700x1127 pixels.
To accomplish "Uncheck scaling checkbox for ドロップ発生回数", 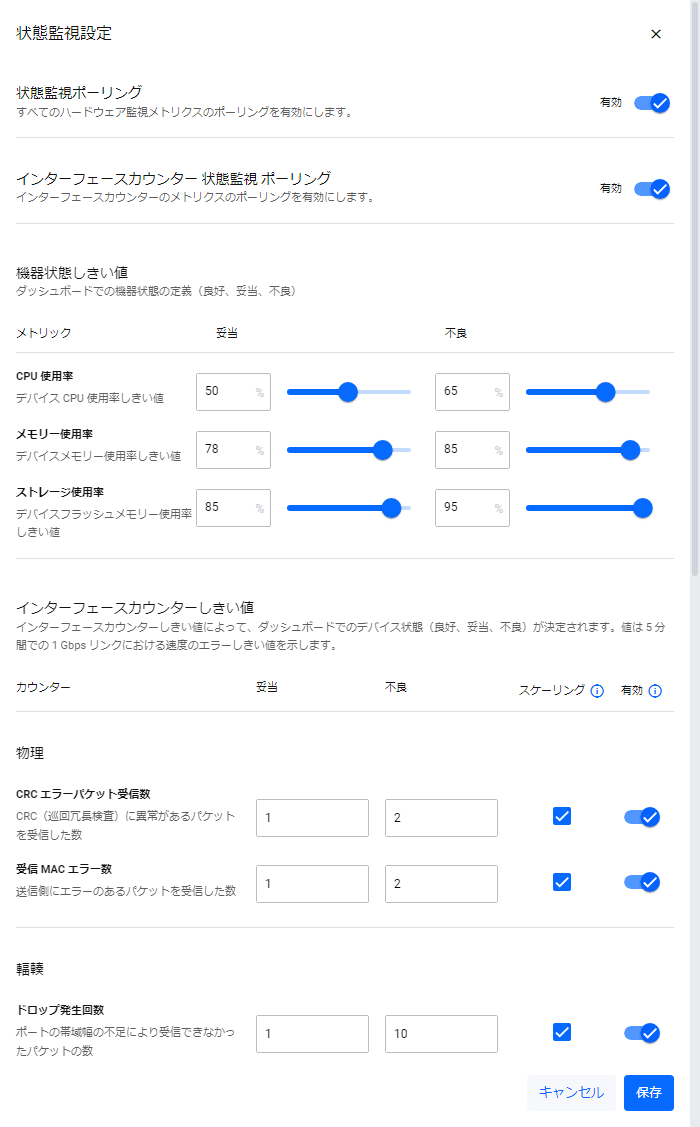I will click(x=562, y=1032).
